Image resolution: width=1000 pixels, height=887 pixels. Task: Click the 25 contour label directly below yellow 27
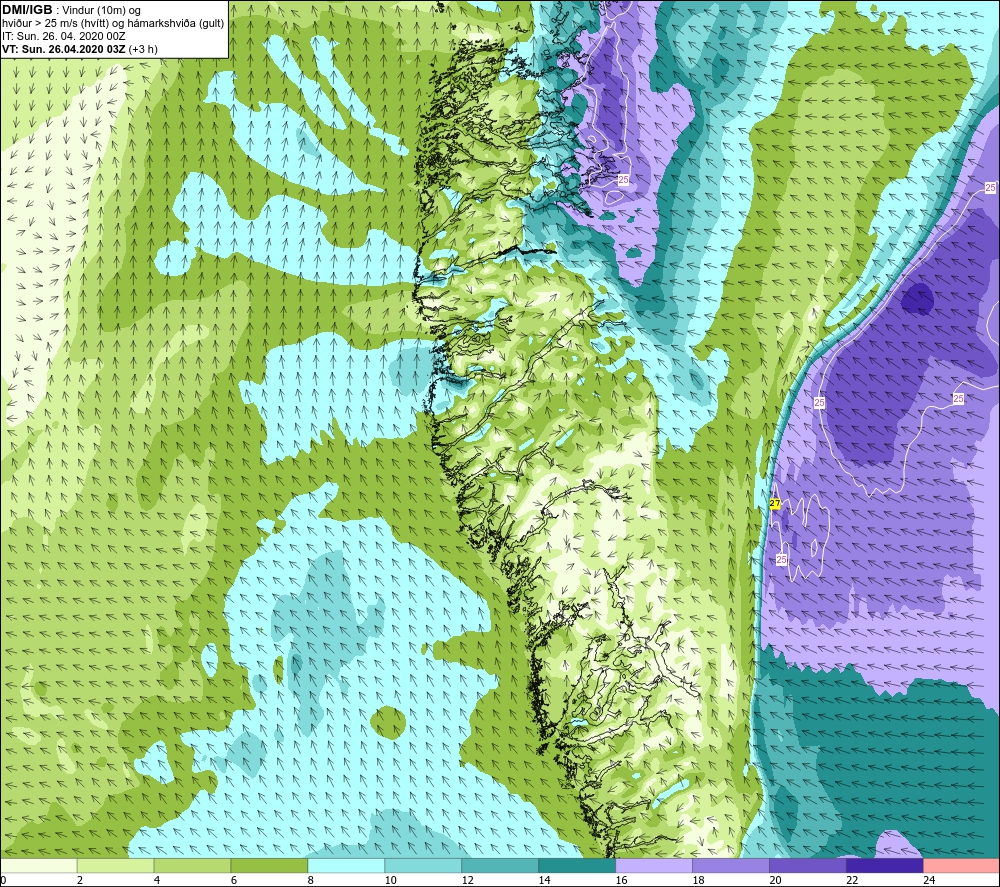point(781,560)
